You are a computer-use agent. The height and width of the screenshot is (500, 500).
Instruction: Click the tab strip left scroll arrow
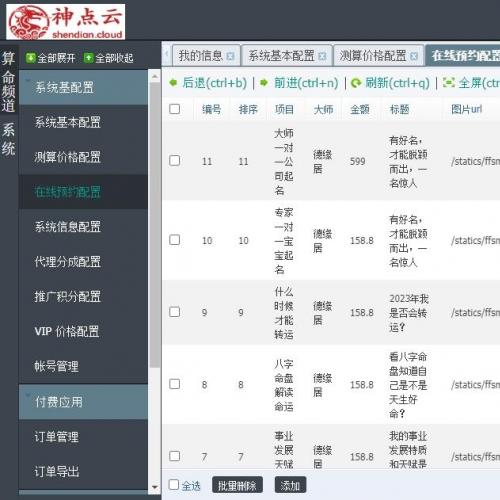pos(167,54)
